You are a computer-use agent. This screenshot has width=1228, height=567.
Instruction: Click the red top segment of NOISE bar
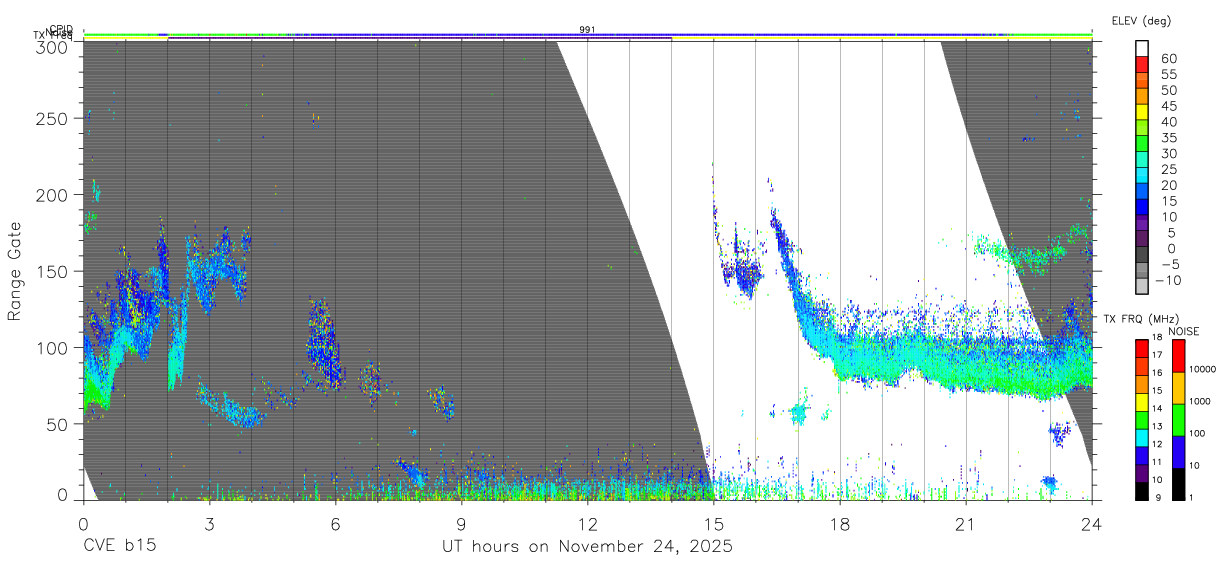click(1177, 356)
